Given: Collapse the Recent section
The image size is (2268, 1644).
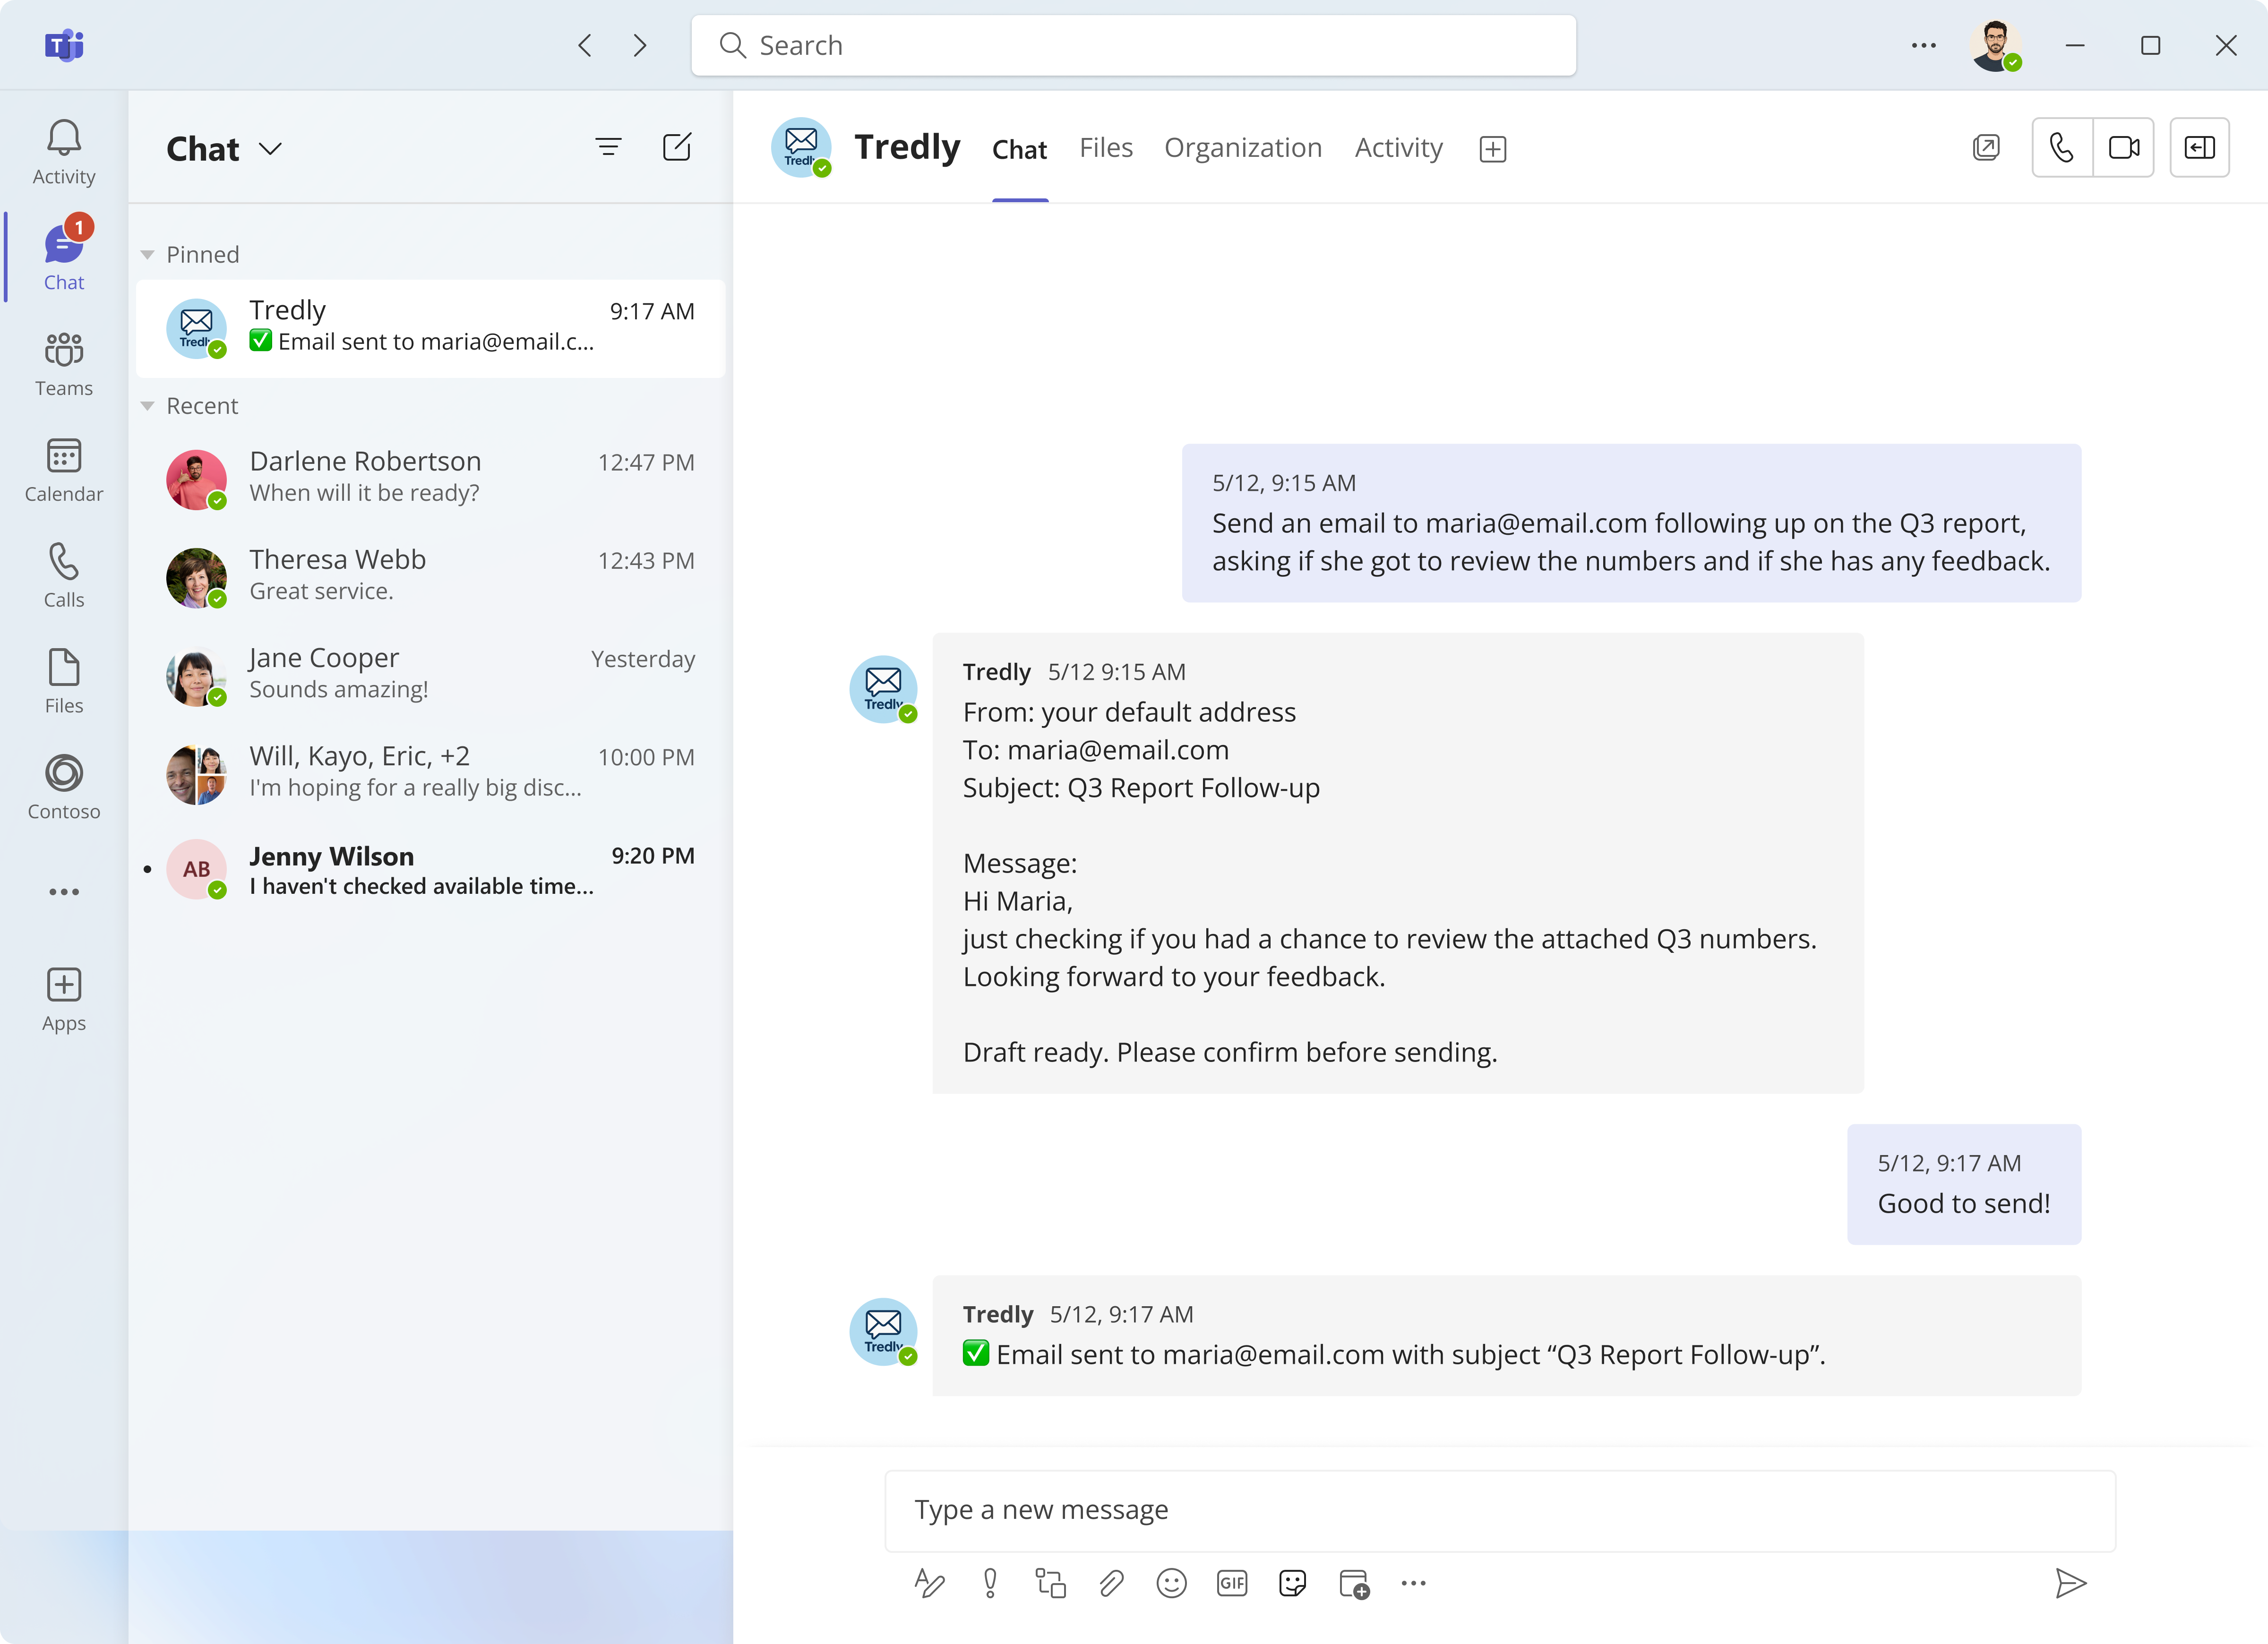Looking at the screenshot, I should tap(147, 405).
